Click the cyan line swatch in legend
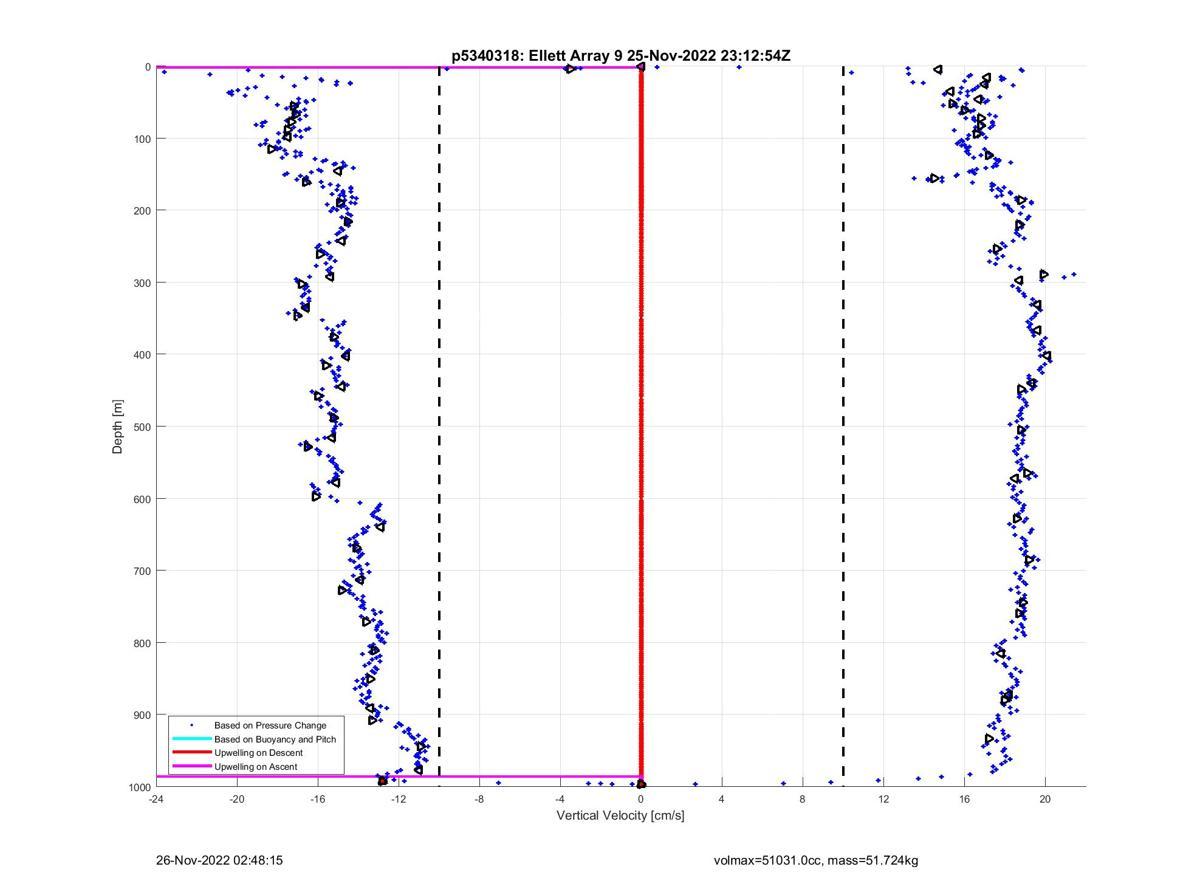Screen dimensions: 1200x885 (x=191, y=739)
